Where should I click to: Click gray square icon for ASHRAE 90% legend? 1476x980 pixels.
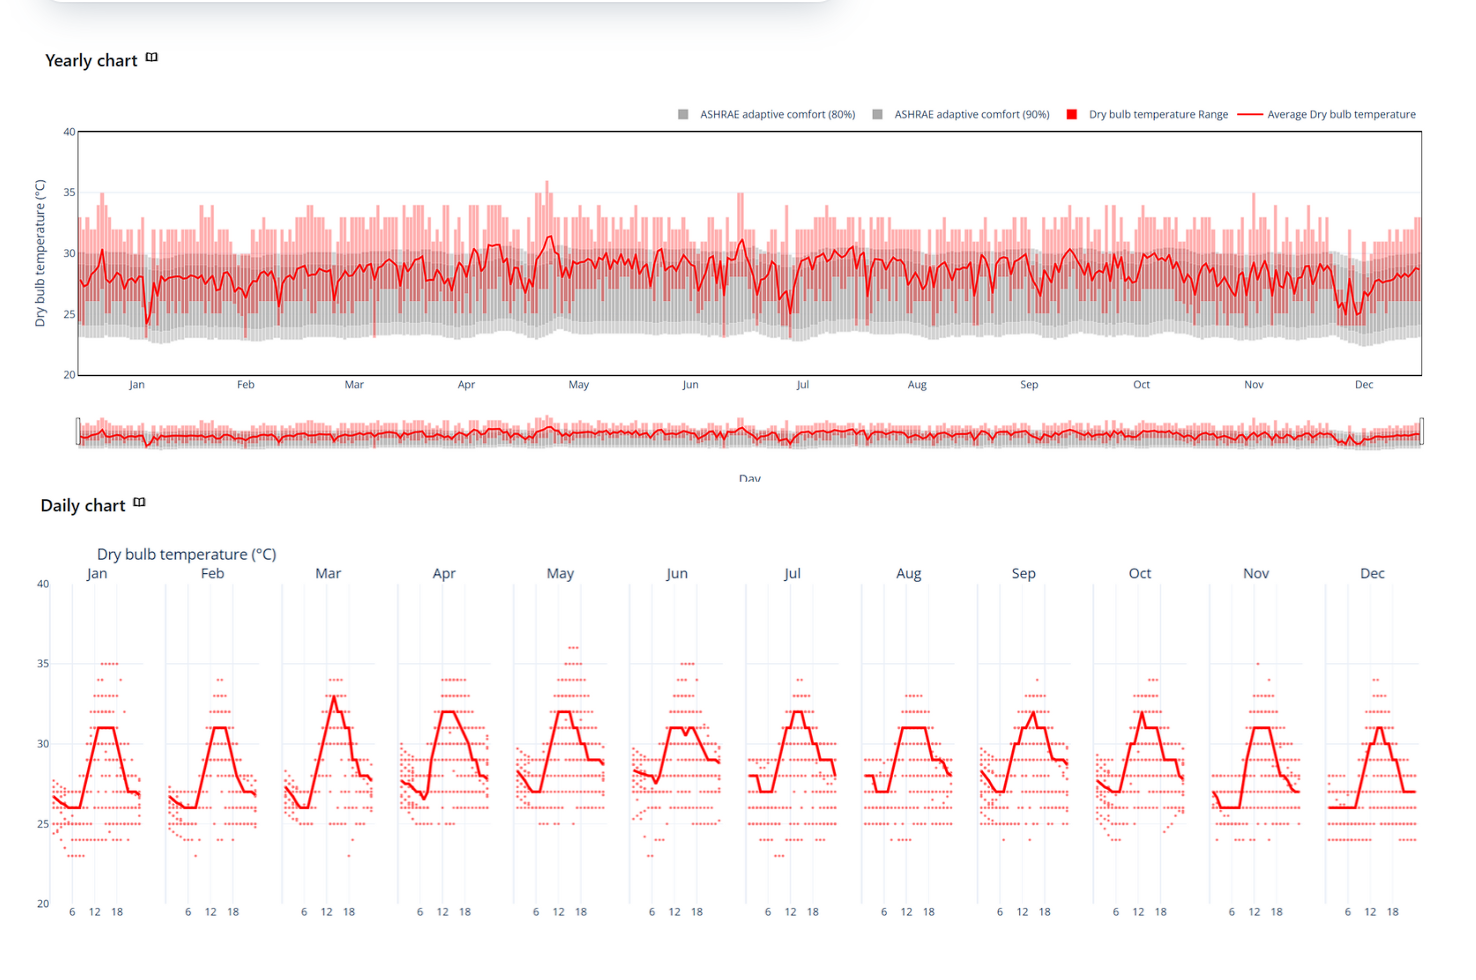[x=877, y=115]
